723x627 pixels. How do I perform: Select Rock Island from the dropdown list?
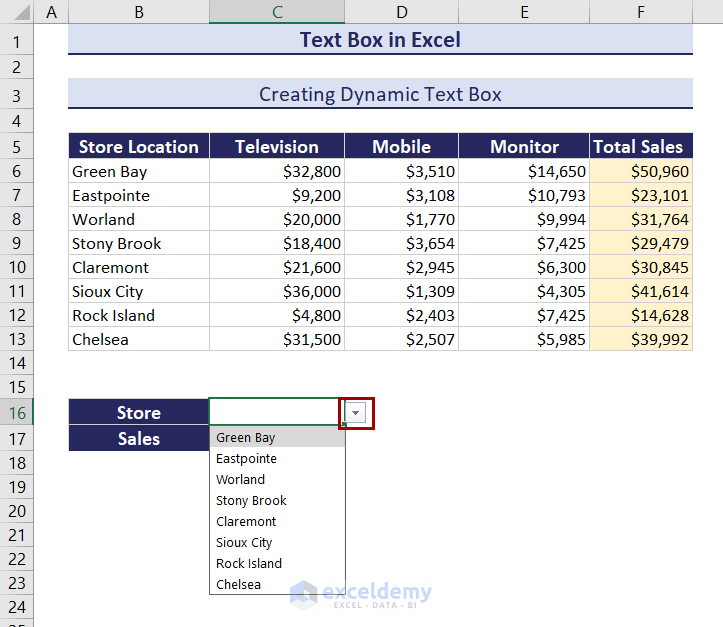click(249, 563)
